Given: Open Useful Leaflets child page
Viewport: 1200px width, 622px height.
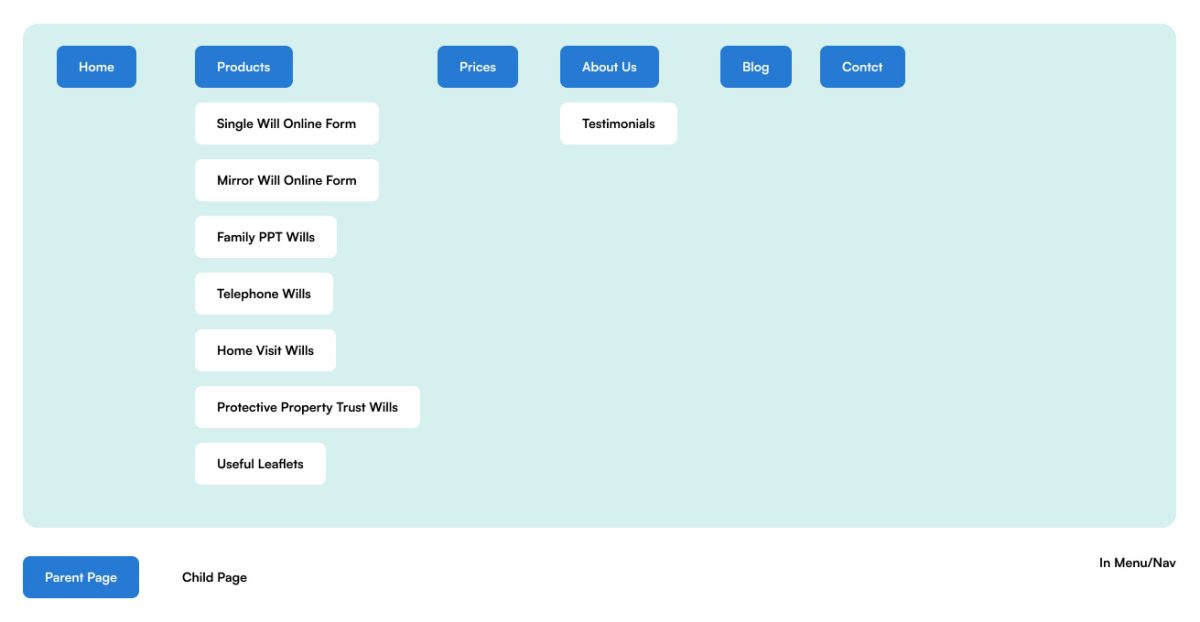Looking at the screenshot, I should (x=260, y=464).
